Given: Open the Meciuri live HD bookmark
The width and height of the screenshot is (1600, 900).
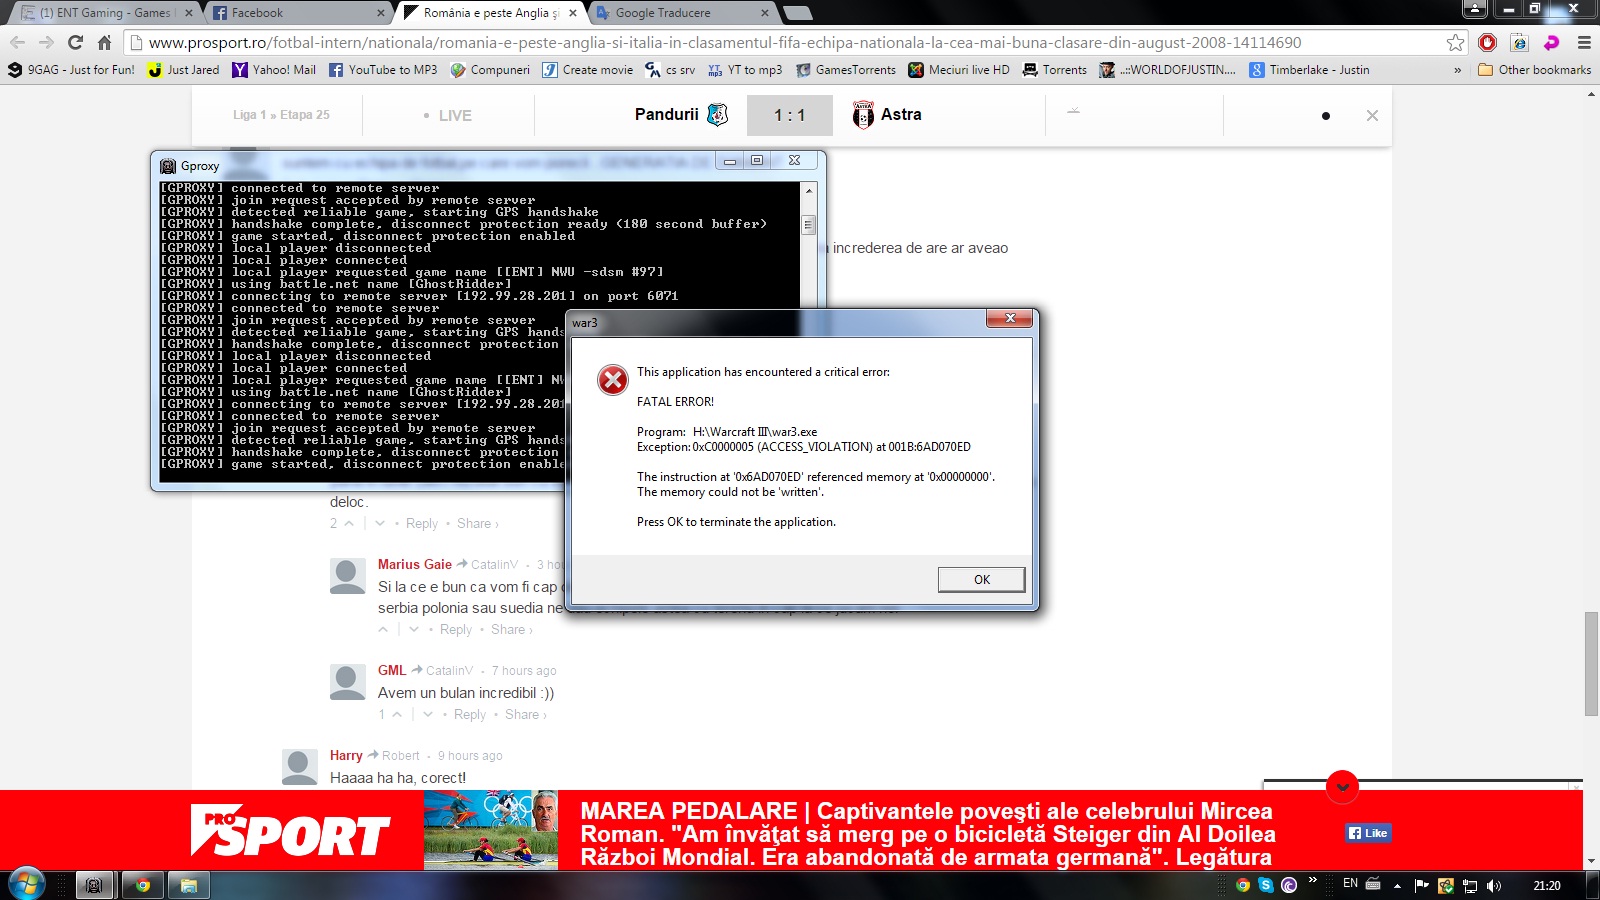Looking at the screenshot, I should (959, 70).
